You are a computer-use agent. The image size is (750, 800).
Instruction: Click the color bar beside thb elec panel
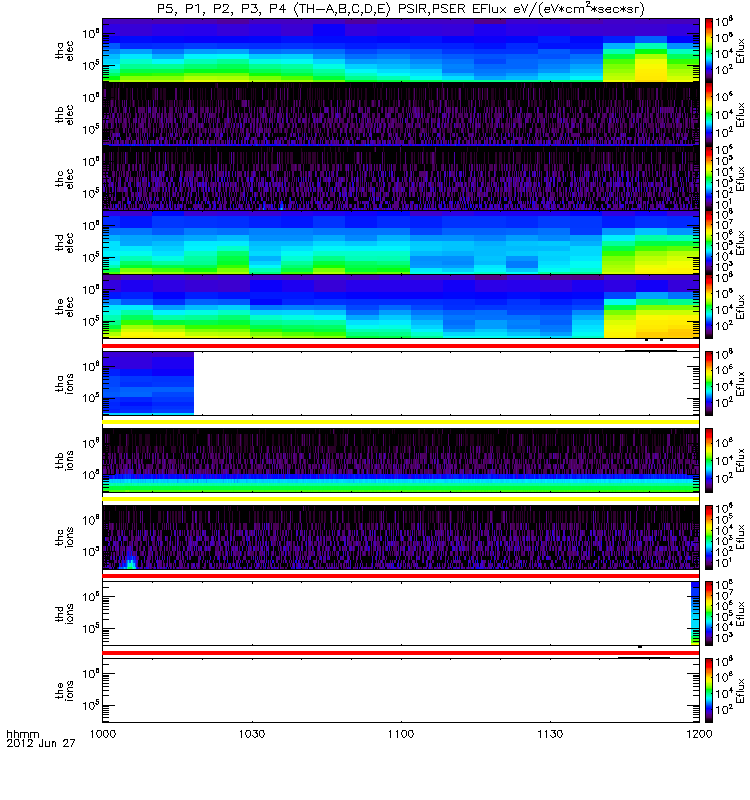(709, 114)
